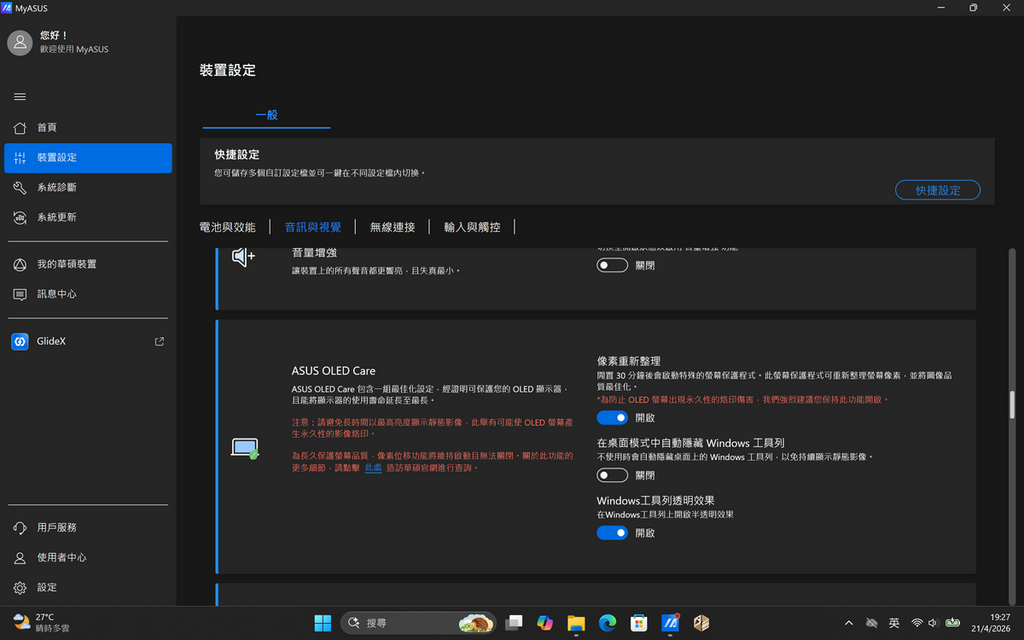This screenshot has width=1024, height=640.
Task: Click the 您好！ greeting text
Action: [54, 35]
